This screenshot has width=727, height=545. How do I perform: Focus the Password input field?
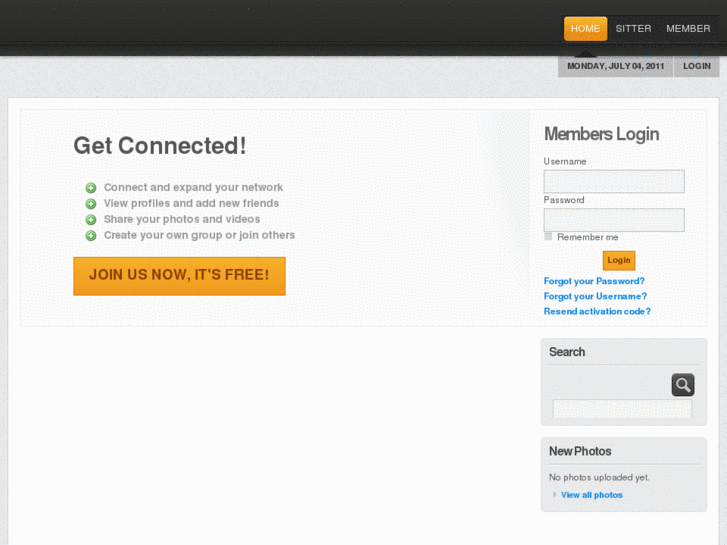coord(614,220)
